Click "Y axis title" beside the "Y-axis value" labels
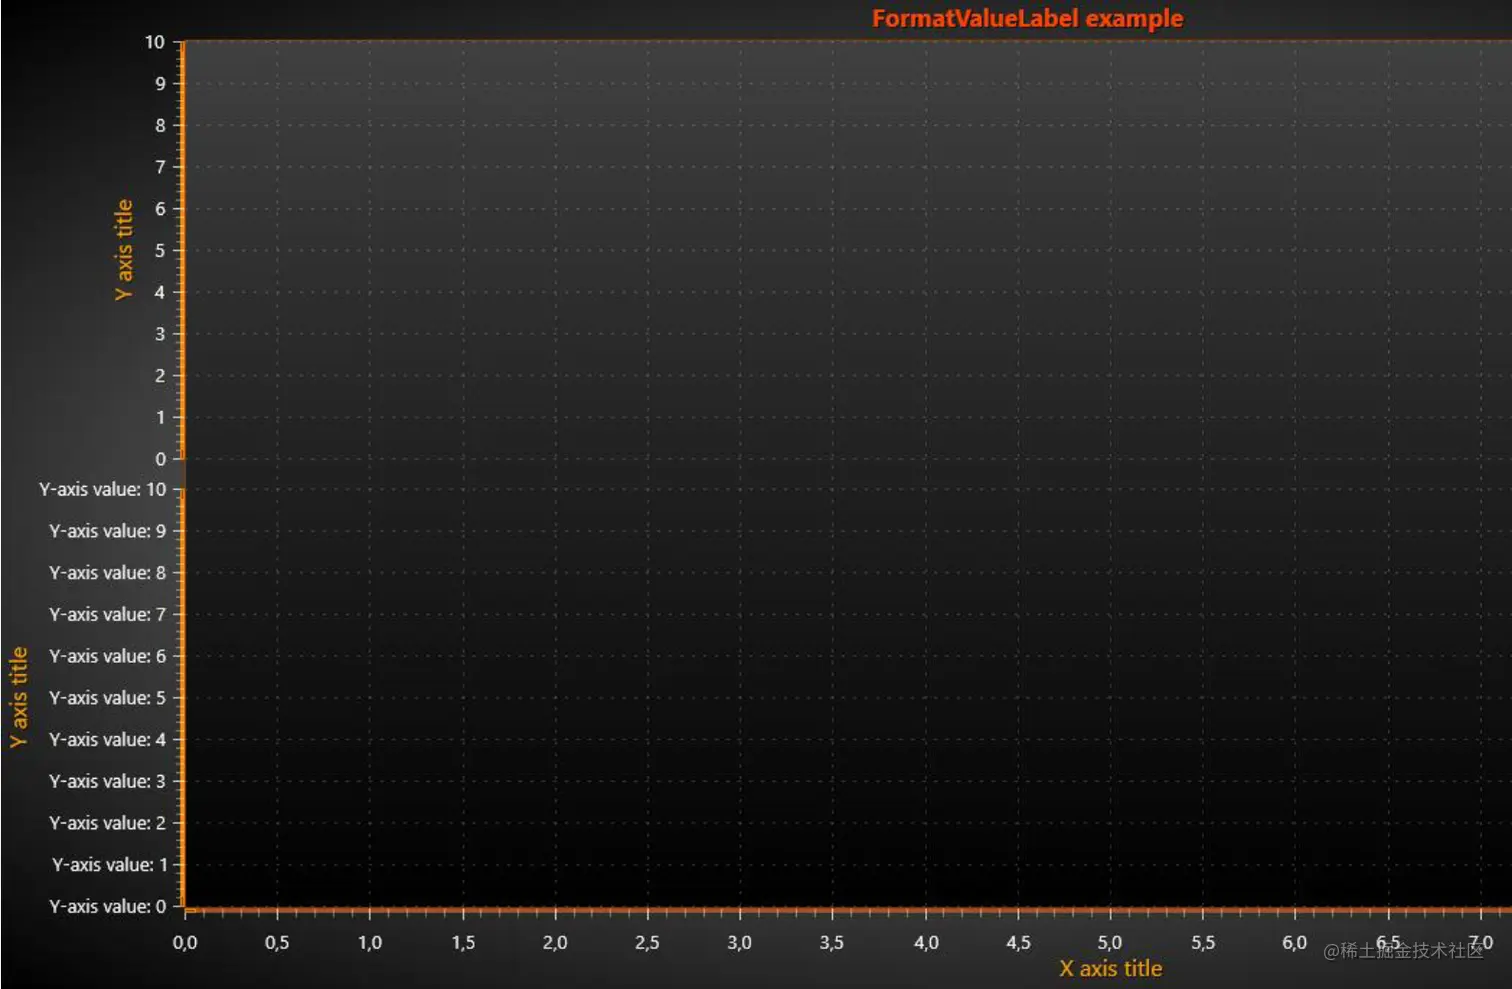 pos(18,697)
